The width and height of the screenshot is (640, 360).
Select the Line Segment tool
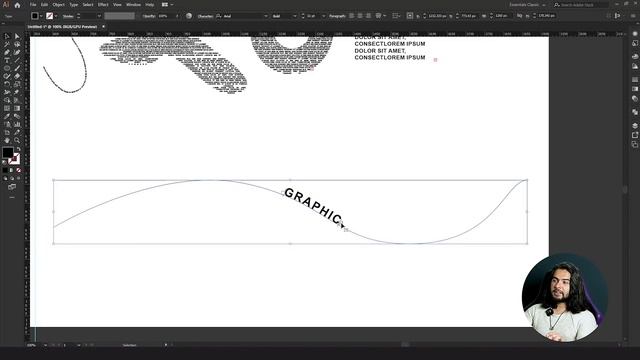[17, 60]
